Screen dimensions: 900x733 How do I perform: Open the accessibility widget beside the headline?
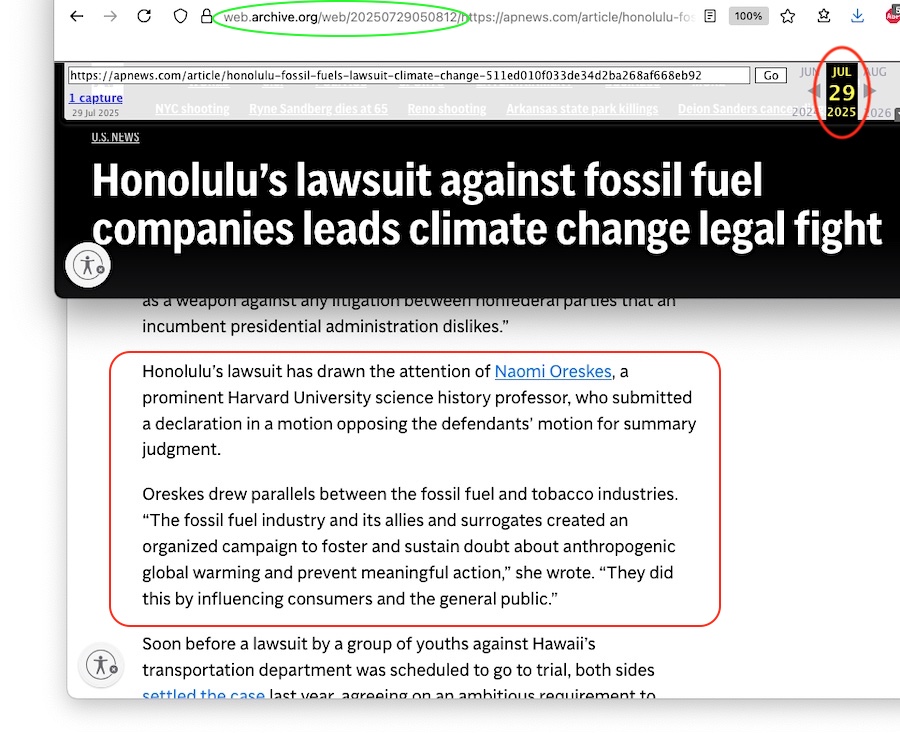pos(89,266)
